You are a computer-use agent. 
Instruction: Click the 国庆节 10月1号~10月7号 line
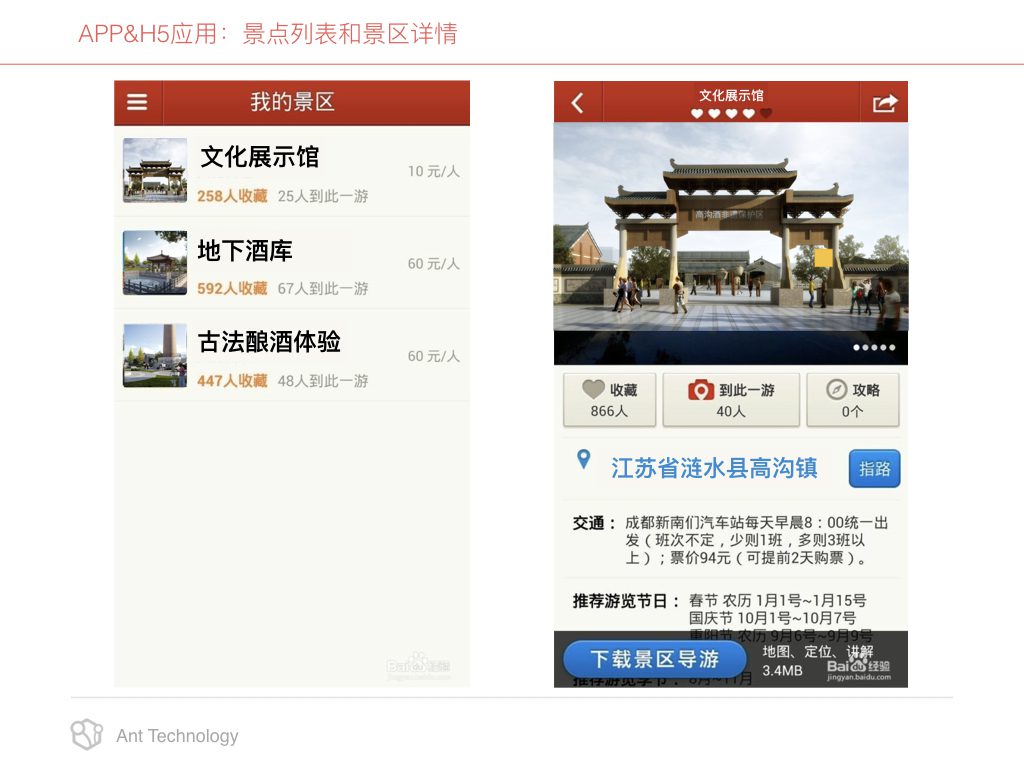point(772,618)
